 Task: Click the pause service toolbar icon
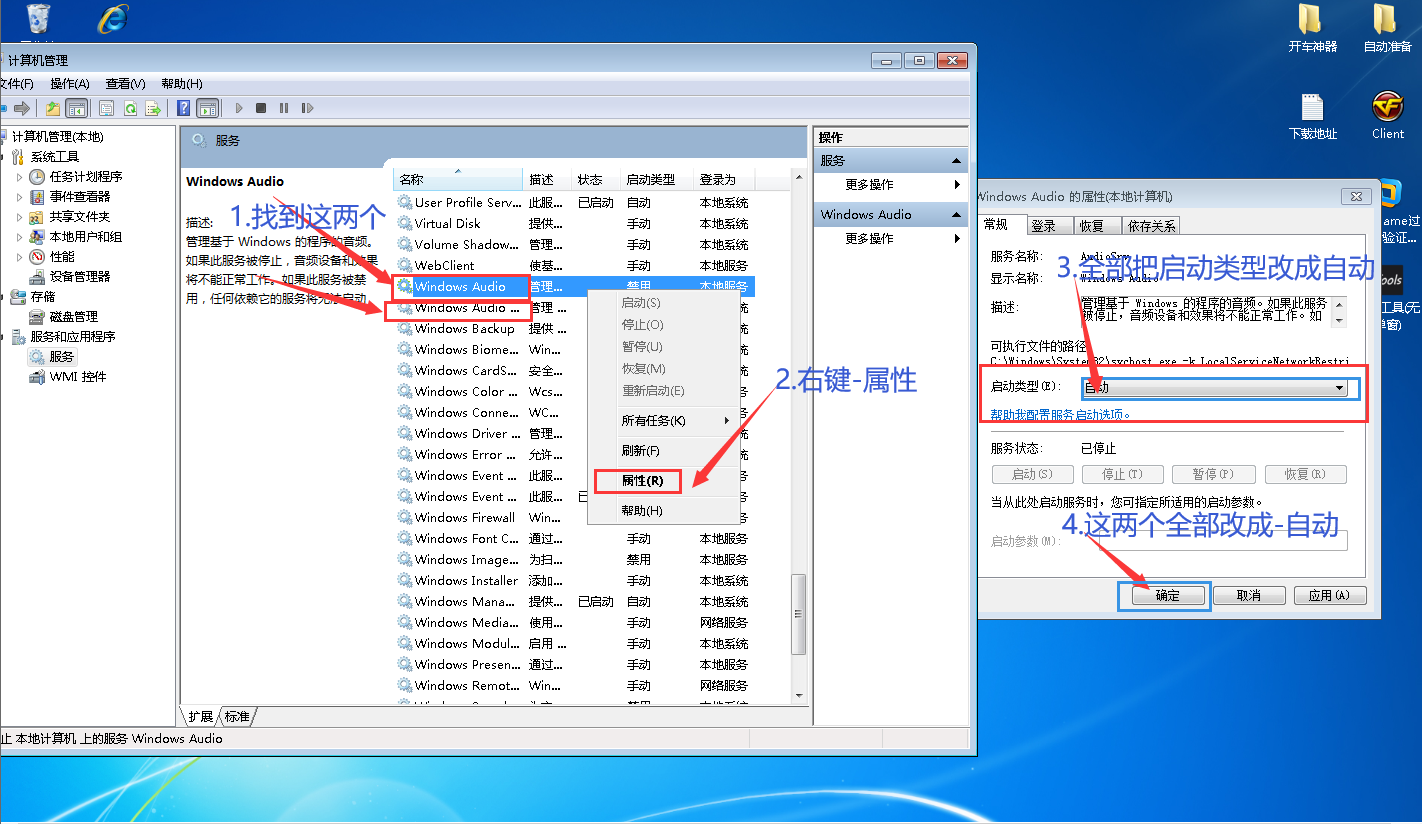point(284,108)
